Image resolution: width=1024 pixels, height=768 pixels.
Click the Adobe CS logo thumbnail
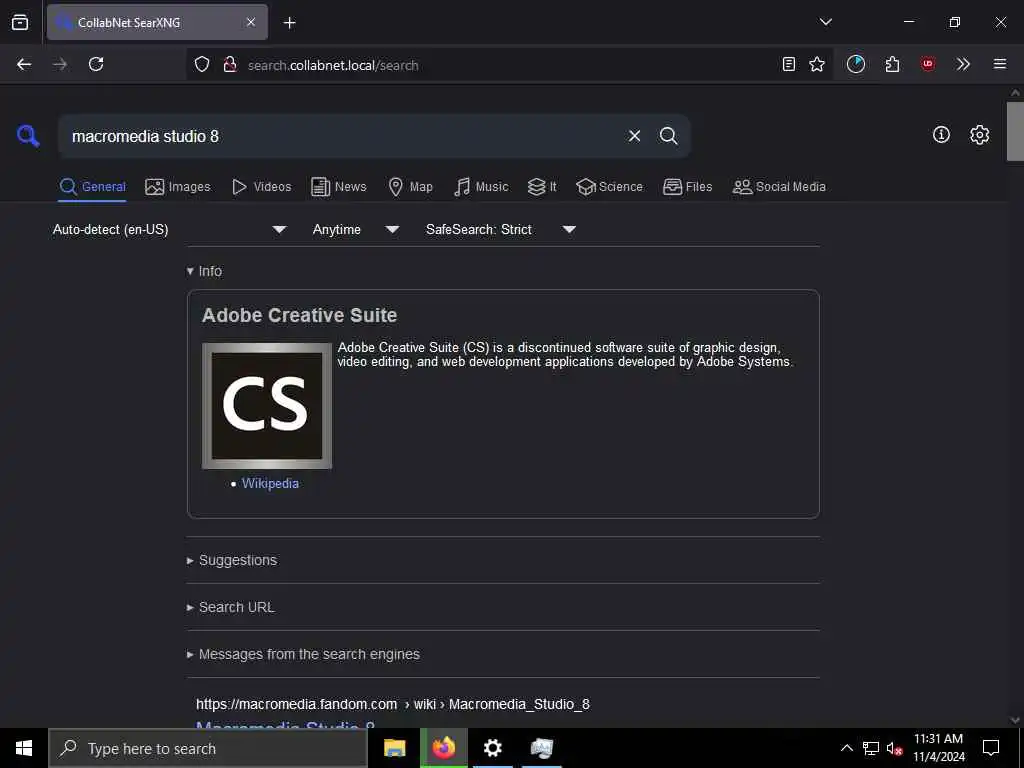[267, 406]
